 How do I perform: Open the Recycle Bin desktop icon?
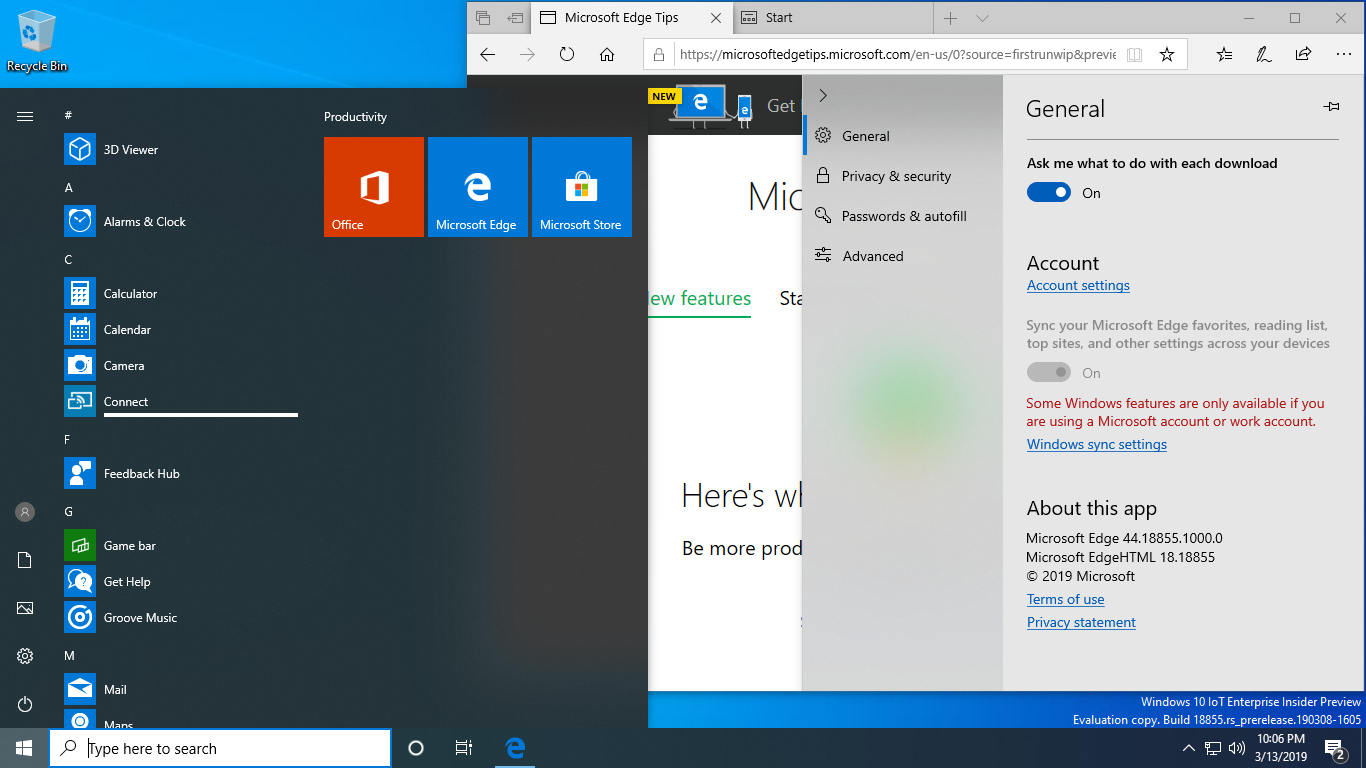click(x=37, y=42)
